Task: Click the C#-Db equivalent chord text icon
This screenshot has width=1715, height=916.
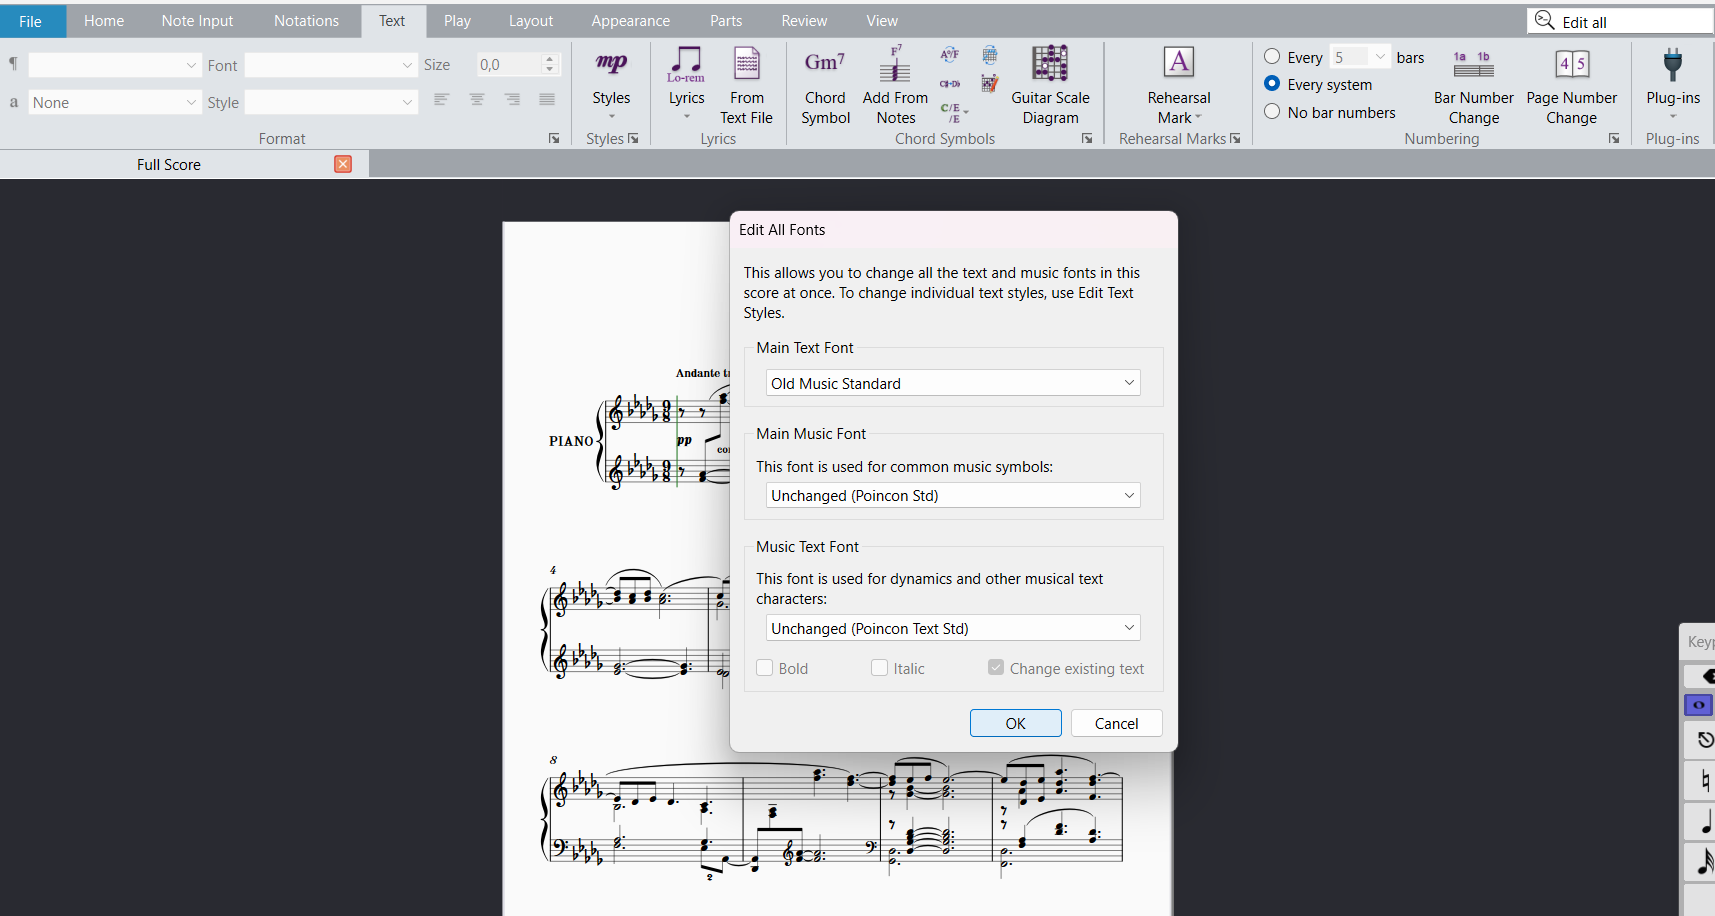Action: click(x=949, y=84)
